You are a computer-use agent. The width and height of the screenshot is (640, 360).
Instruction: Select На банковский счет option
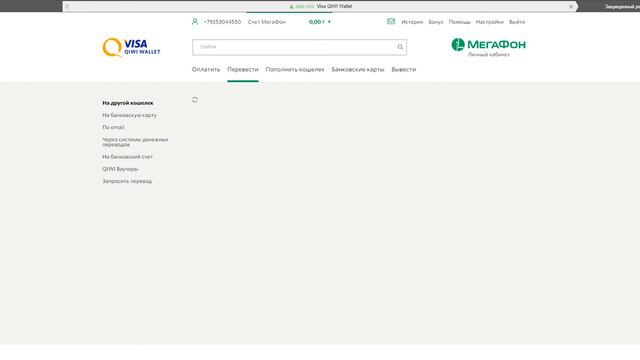click(x=127, y=157)
